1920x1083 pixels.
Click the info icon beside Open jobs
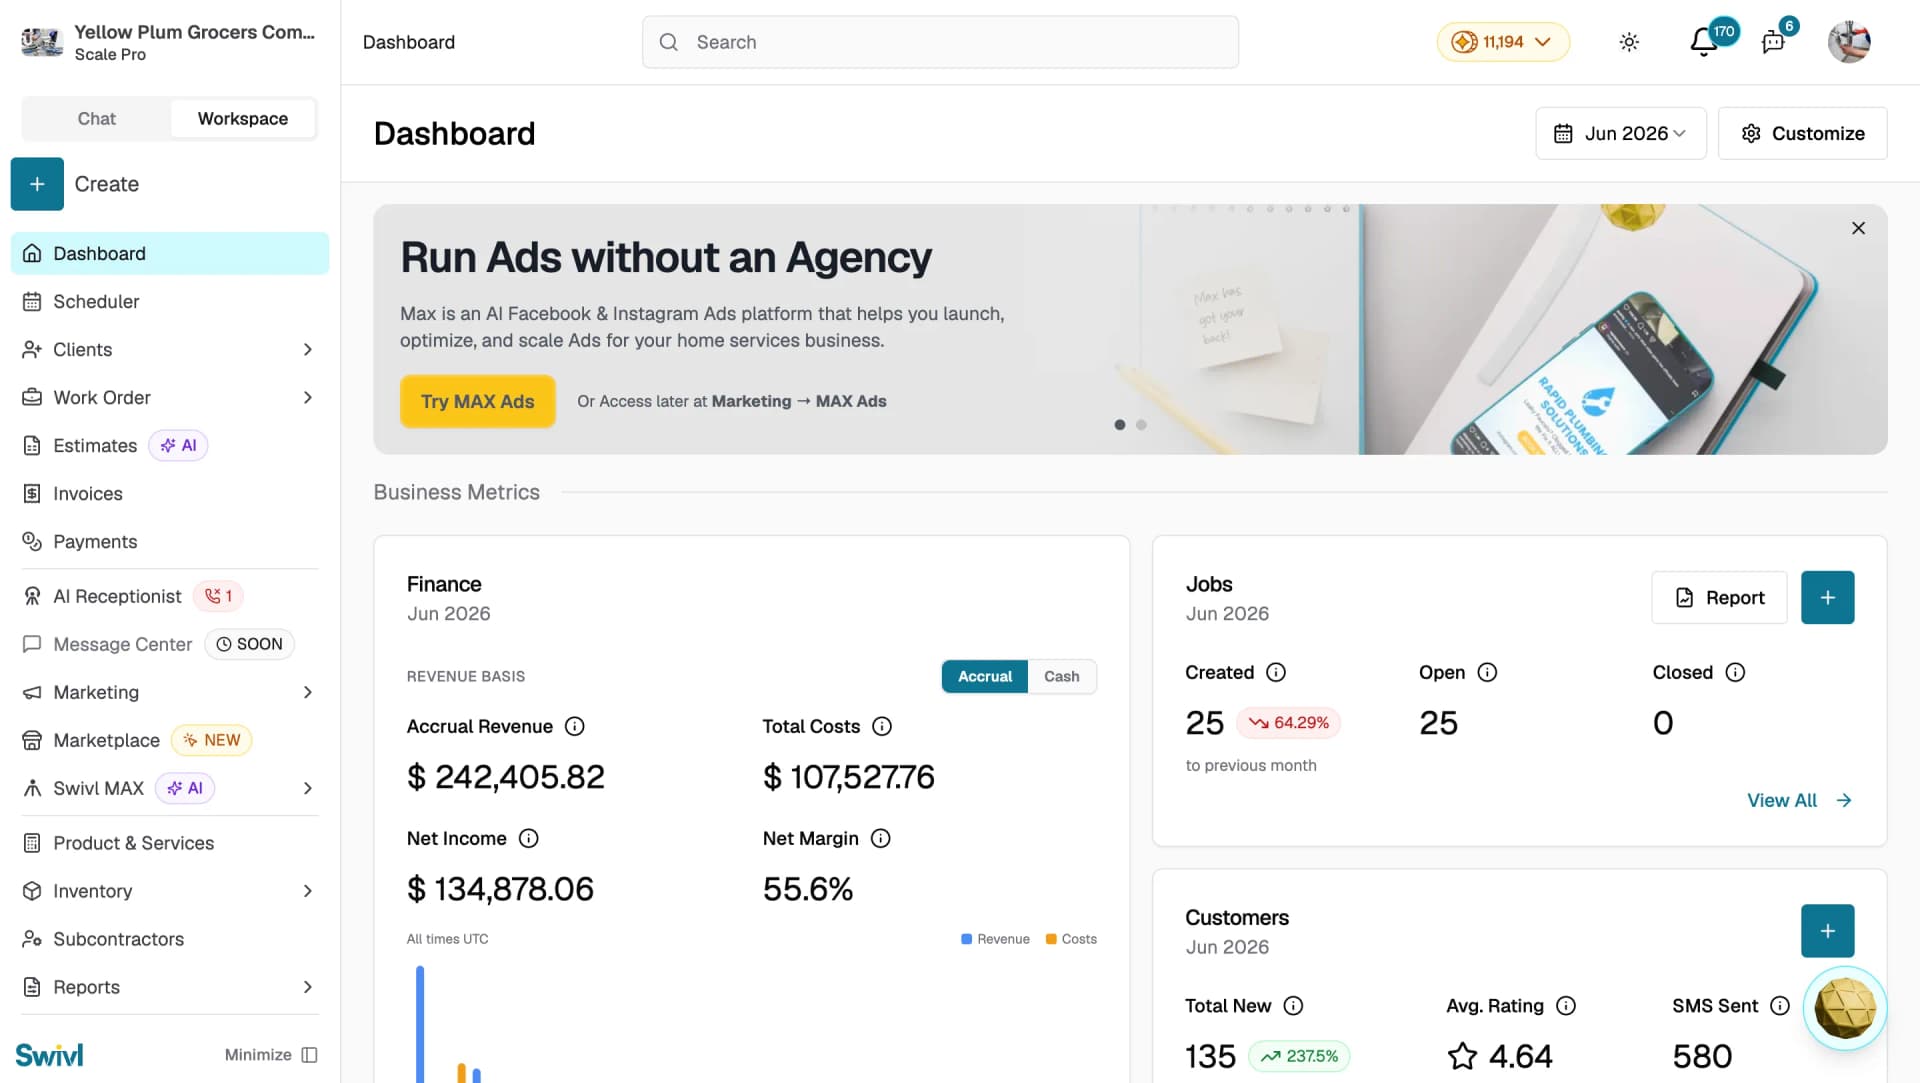pyautogui.click(x=1487, y=672)
